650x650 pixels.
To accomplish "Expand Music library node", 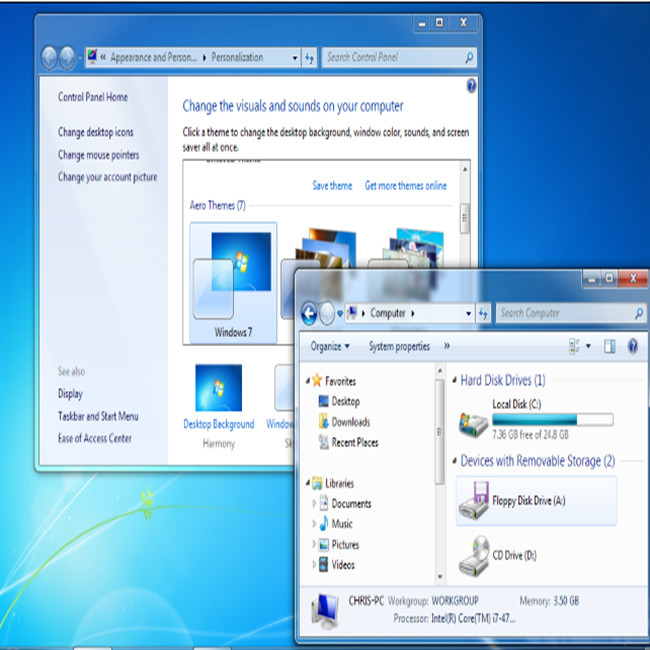I will [x=314, y=523].
